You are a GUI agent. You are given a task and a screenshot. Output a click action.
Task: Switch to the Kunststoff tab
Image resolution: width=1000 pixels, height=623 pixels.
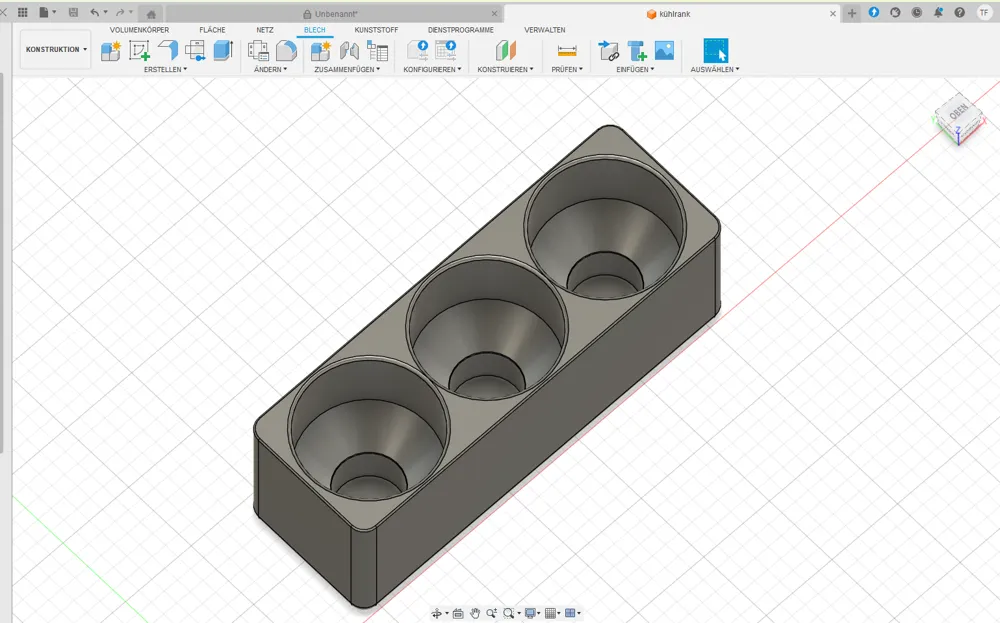[x=376, y=30]
